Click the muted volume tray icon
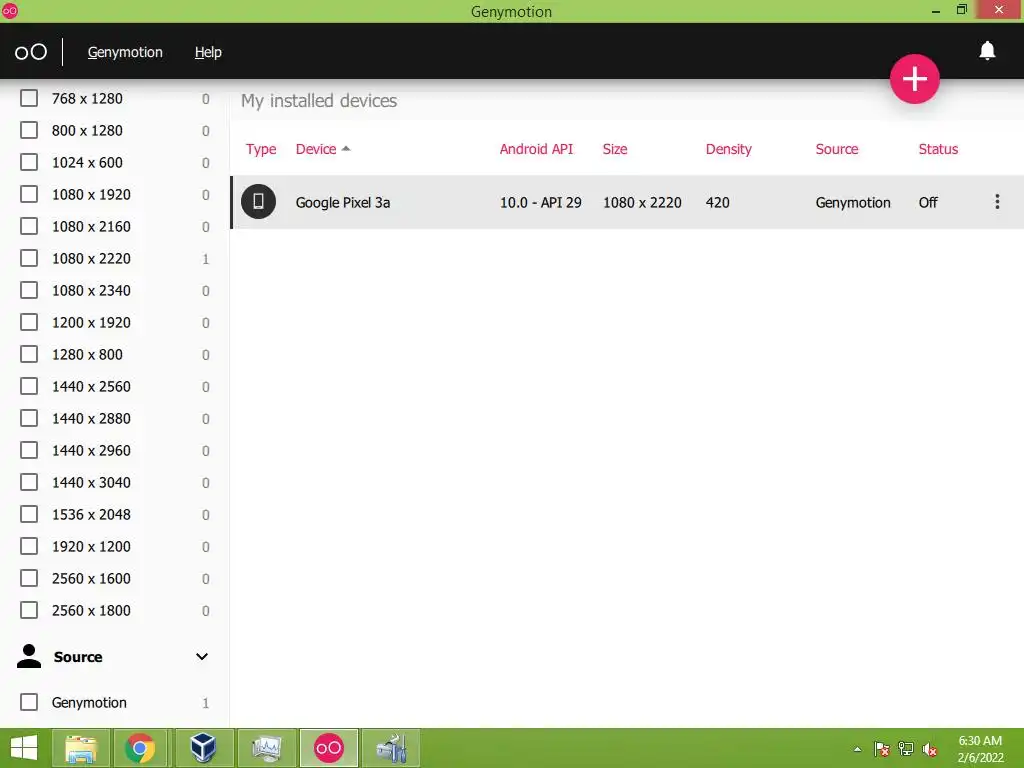The image size is (1024, 768). 930,749
